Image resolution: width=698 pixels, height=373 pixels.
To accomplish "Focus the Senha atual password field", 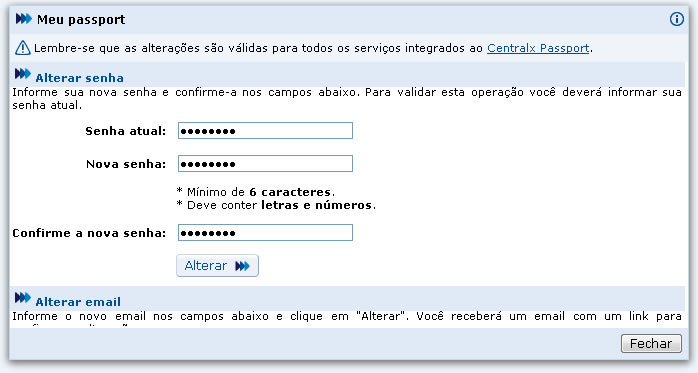I will [x=265, y=131].
